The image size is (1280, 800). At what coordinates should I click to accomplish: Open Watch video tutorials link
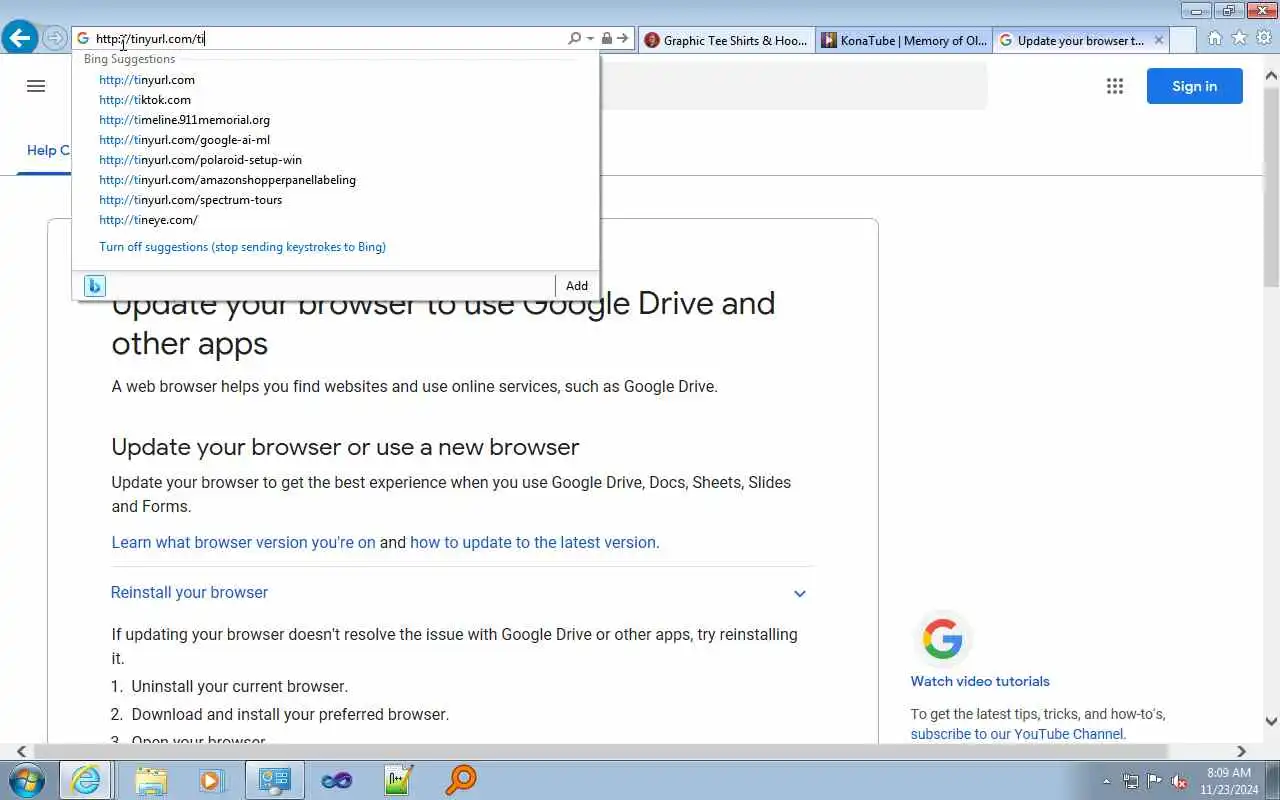point(980,681)
